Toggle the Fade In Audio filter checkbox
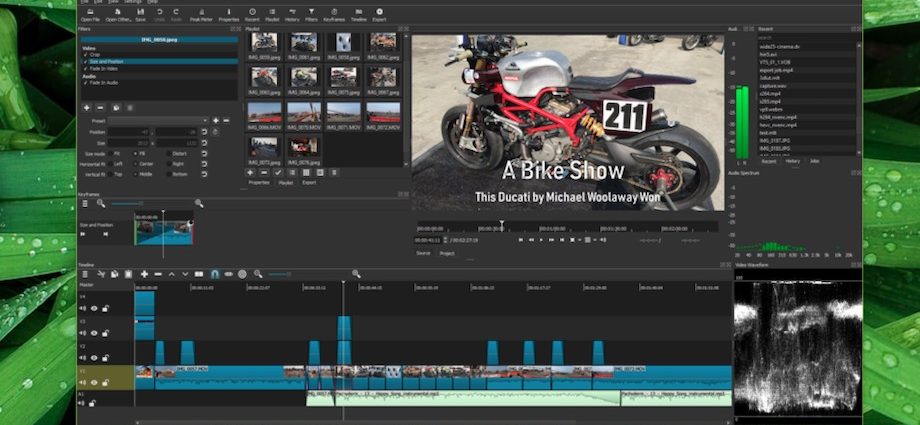 pos(86,83)
